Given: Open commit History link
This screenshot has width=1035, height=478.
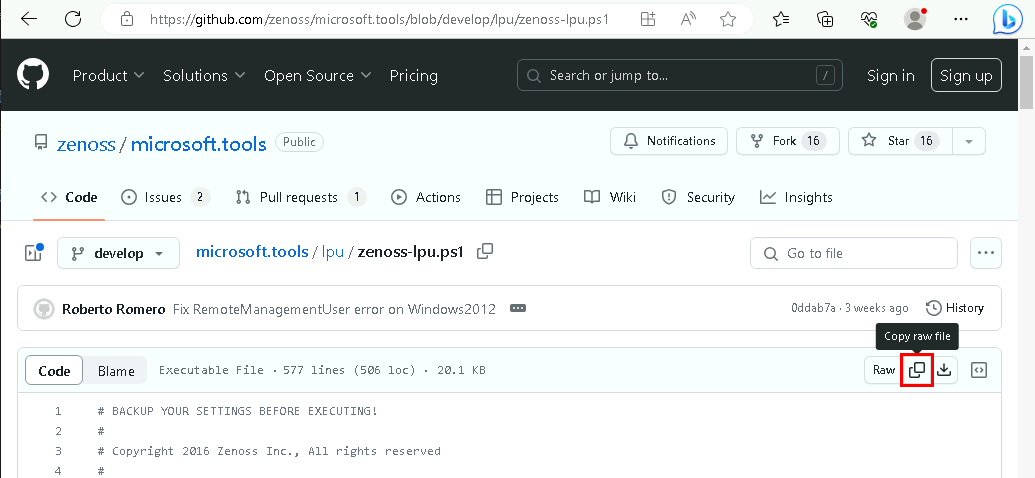Looking at the screenshot, I should point(955,308).
